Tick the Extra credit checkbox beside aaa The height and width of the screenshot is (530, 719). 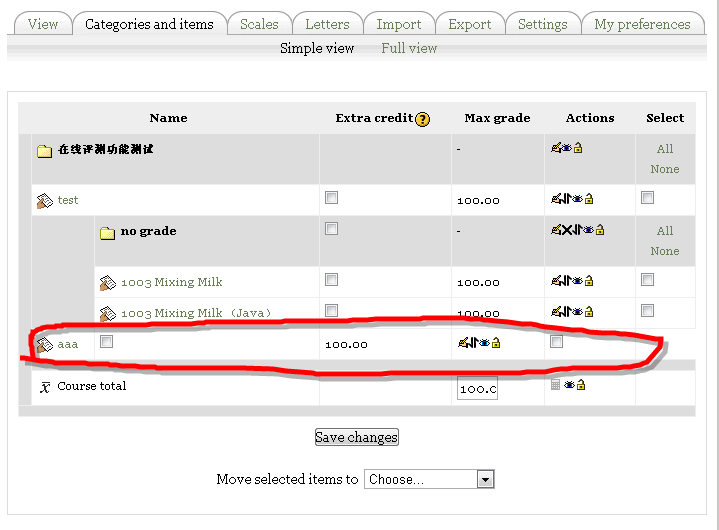[106, 342]
